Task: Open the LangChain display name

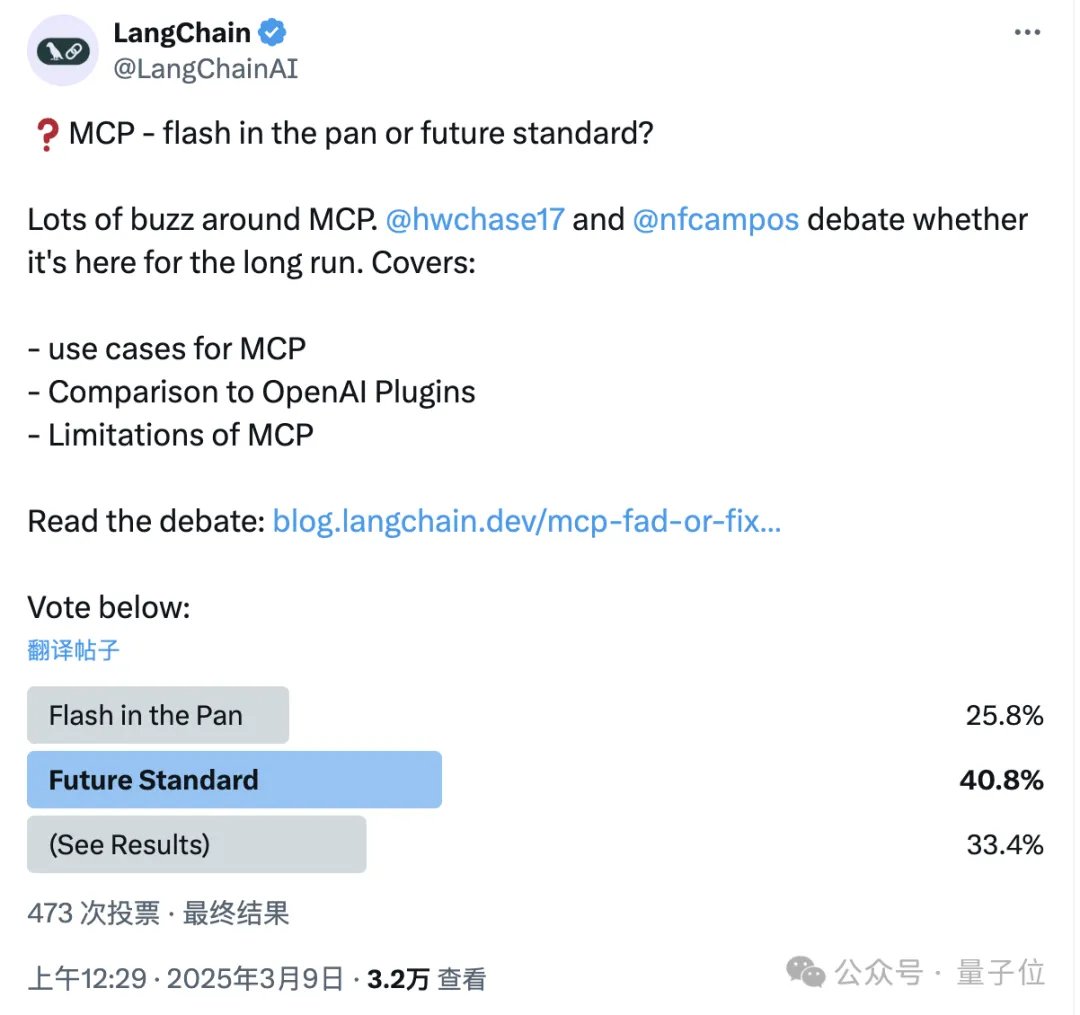Action: [182, 33]
